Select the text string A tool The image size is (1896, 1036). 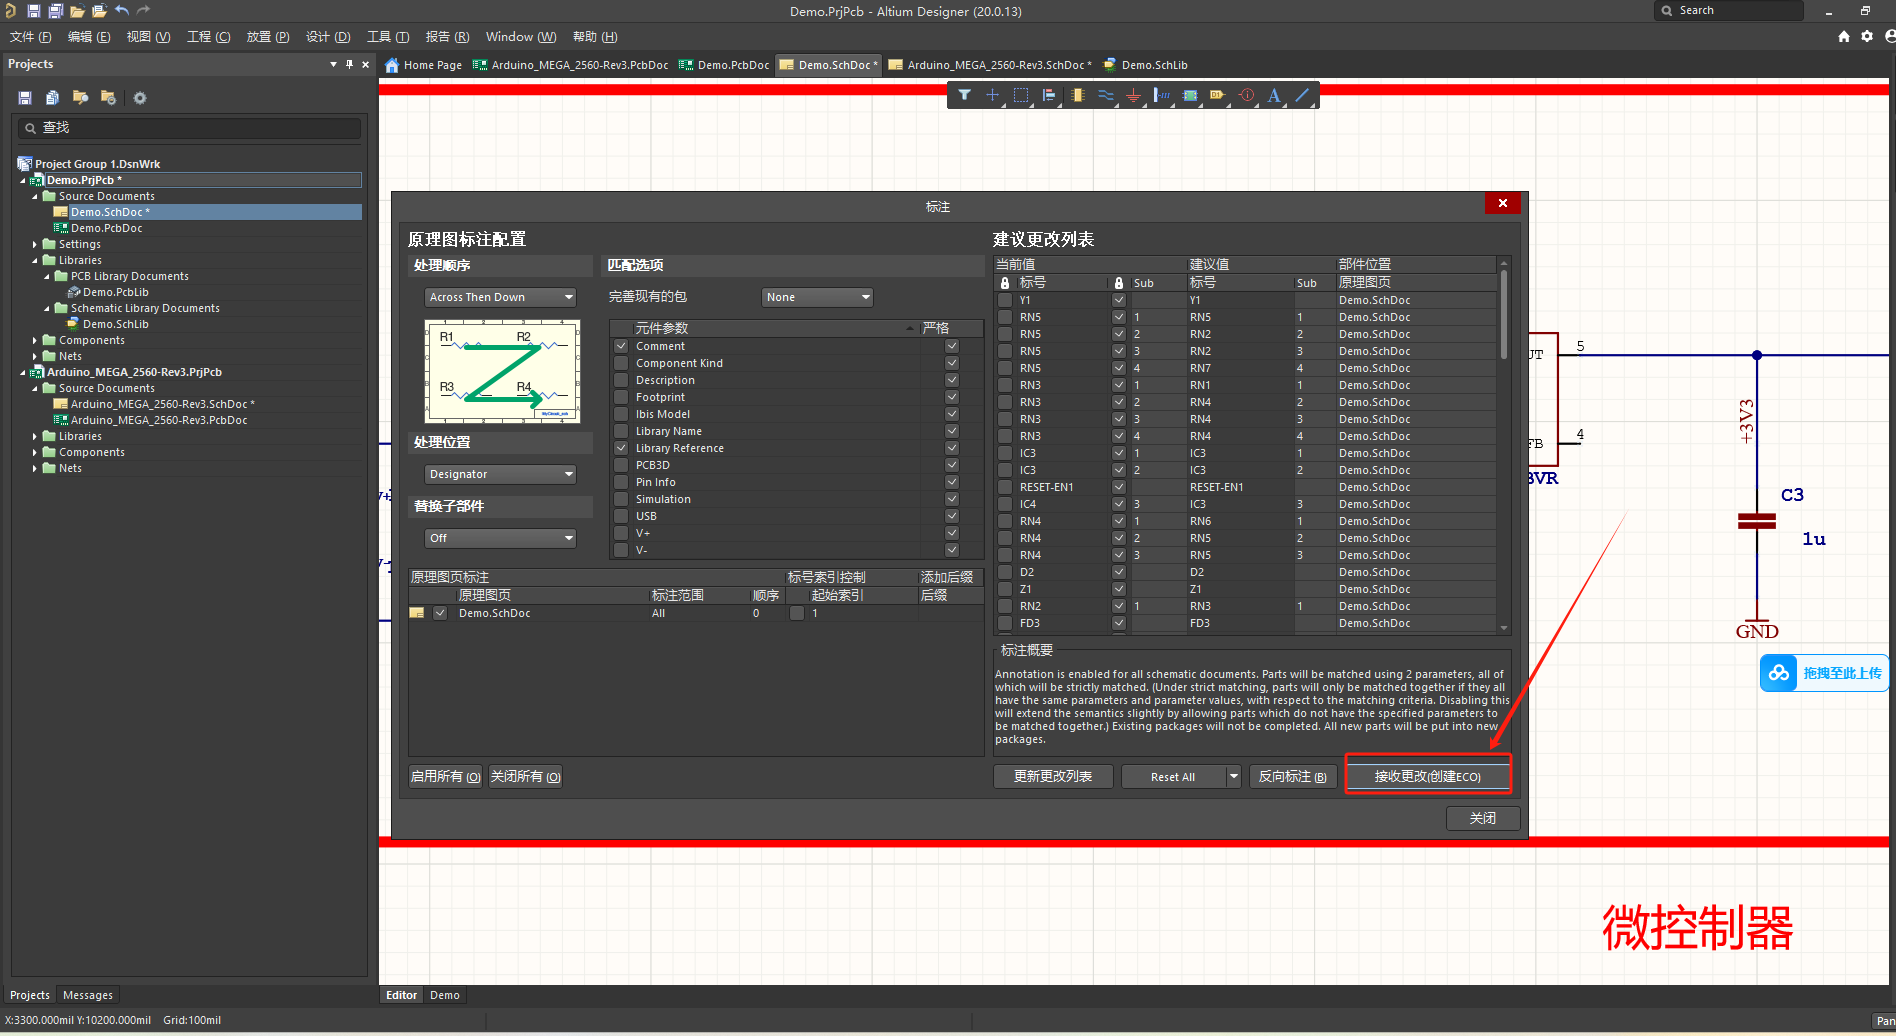click(1274, 96)
